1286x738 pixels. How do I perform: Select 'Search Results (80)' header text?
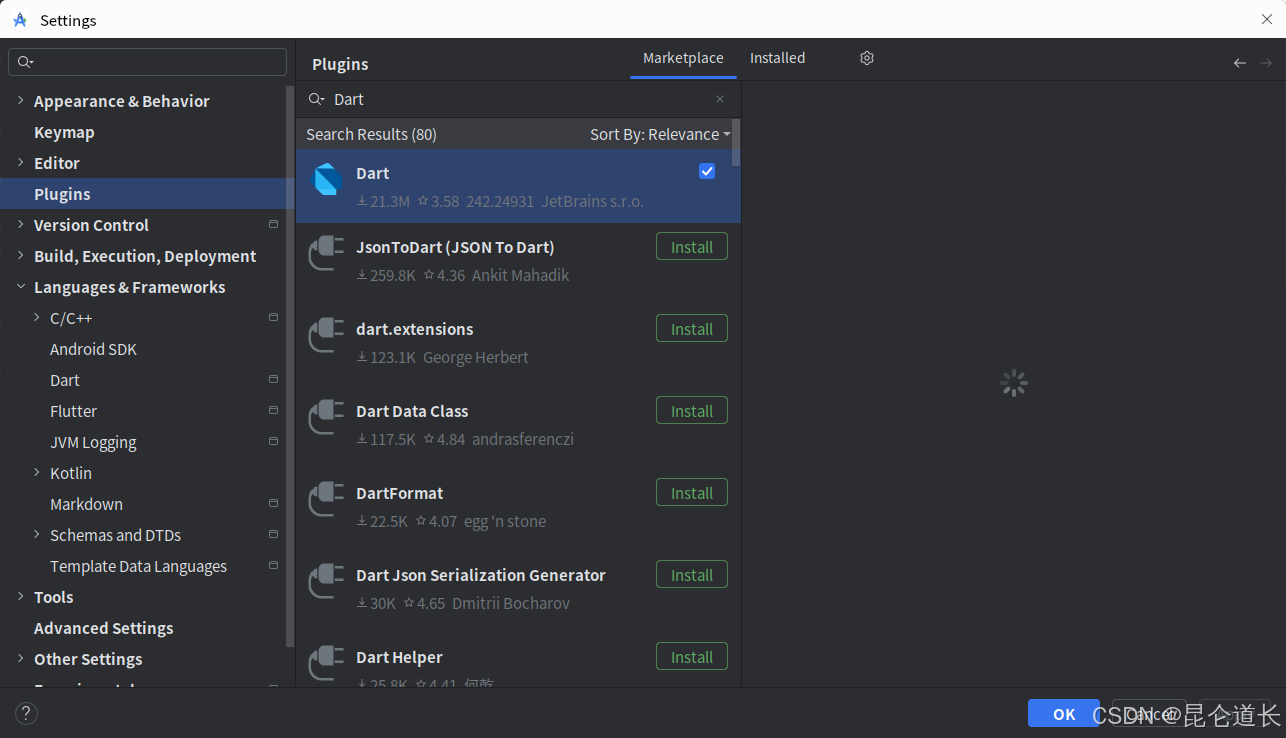(x=371, y=134)
